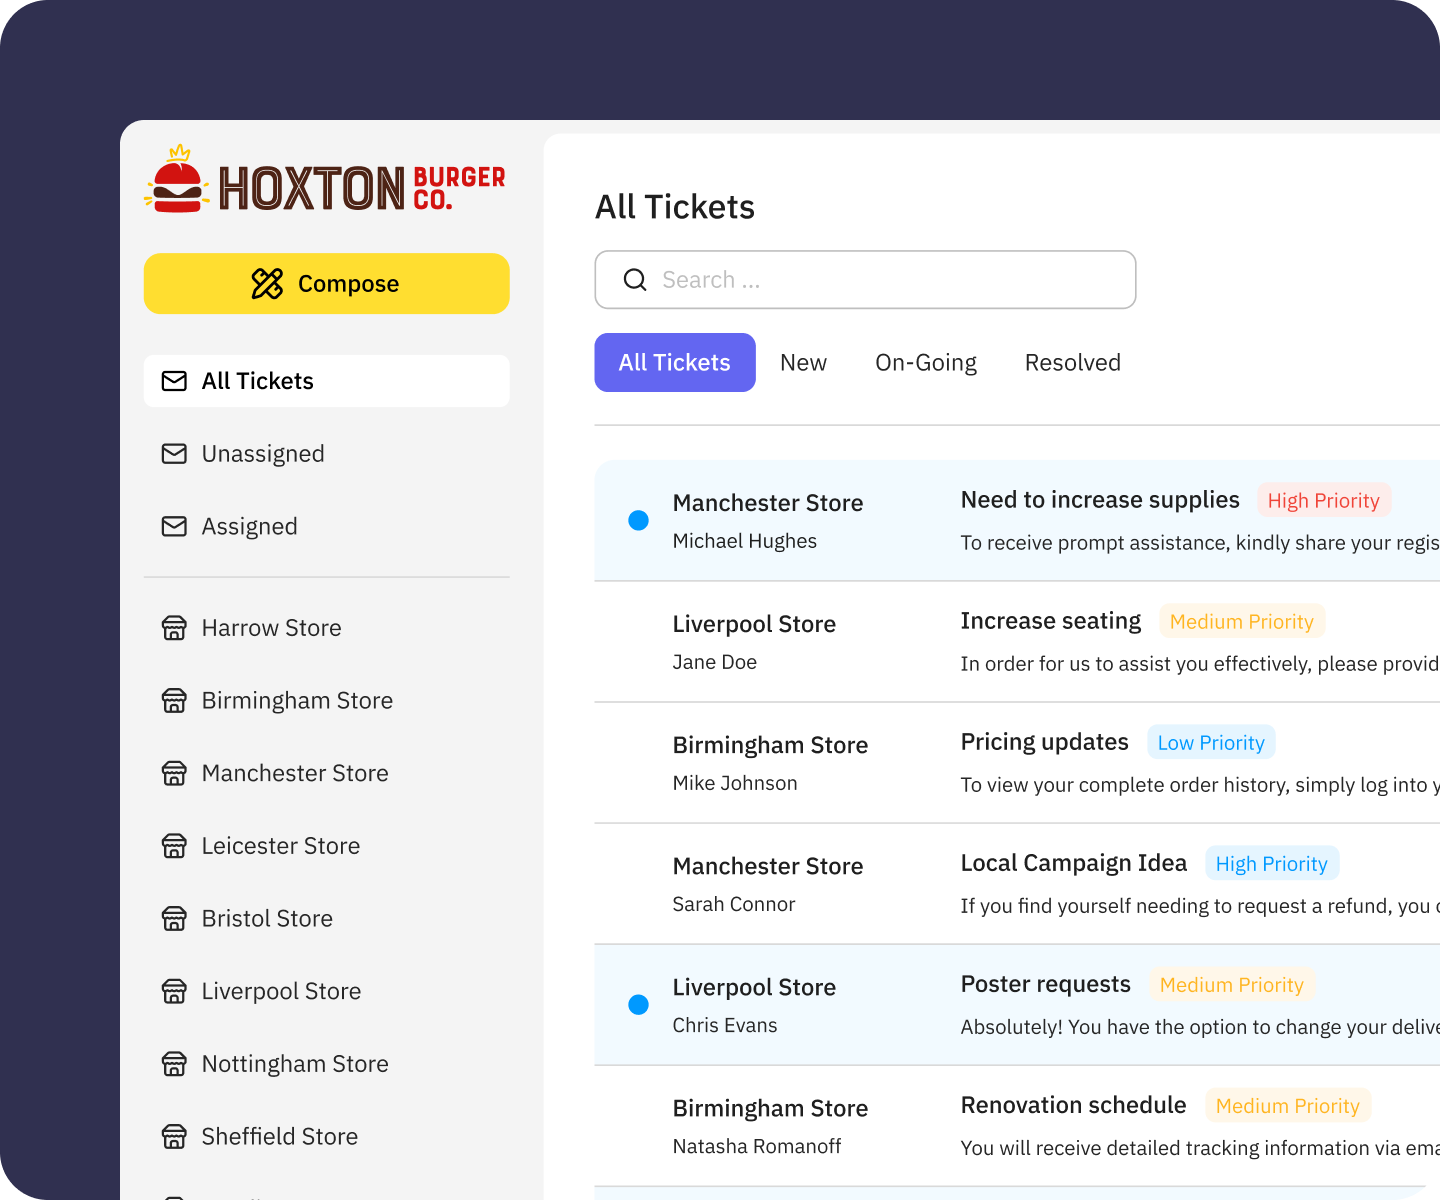Viewport: 1440px width, 1200px height.
Task: Click Manchester Store on Michael Hughes ticket
Action: point(768,503)
